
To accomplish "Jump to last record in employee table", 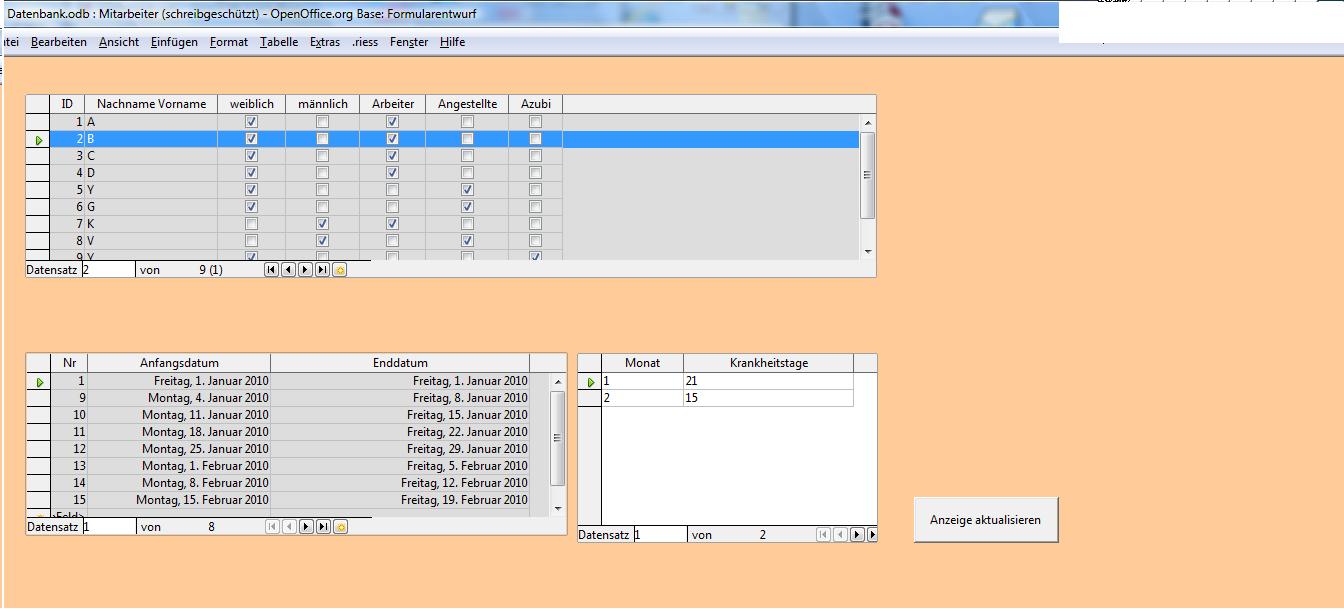I will coord(322,270).
